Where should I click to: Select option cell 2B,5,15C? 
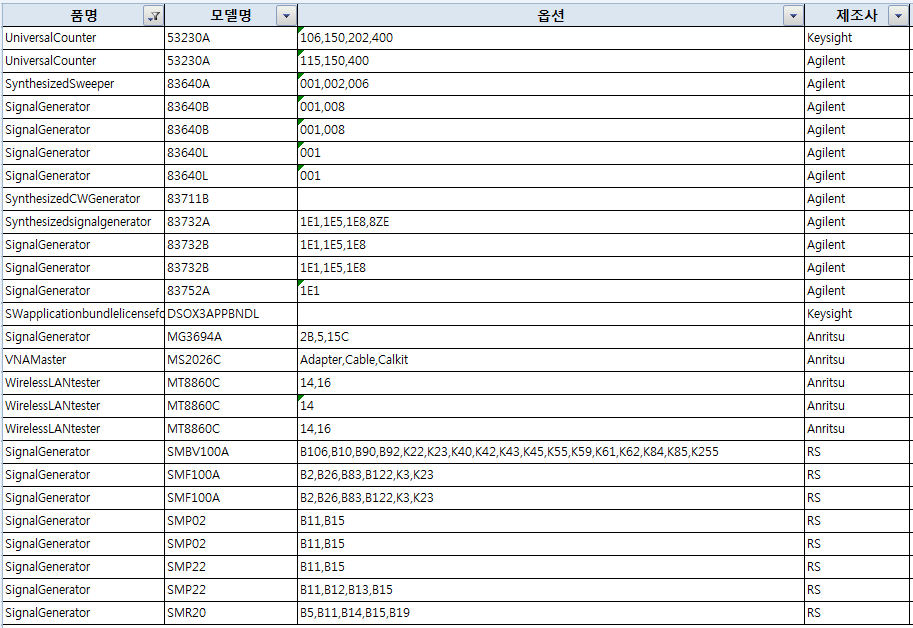[324, 337]
